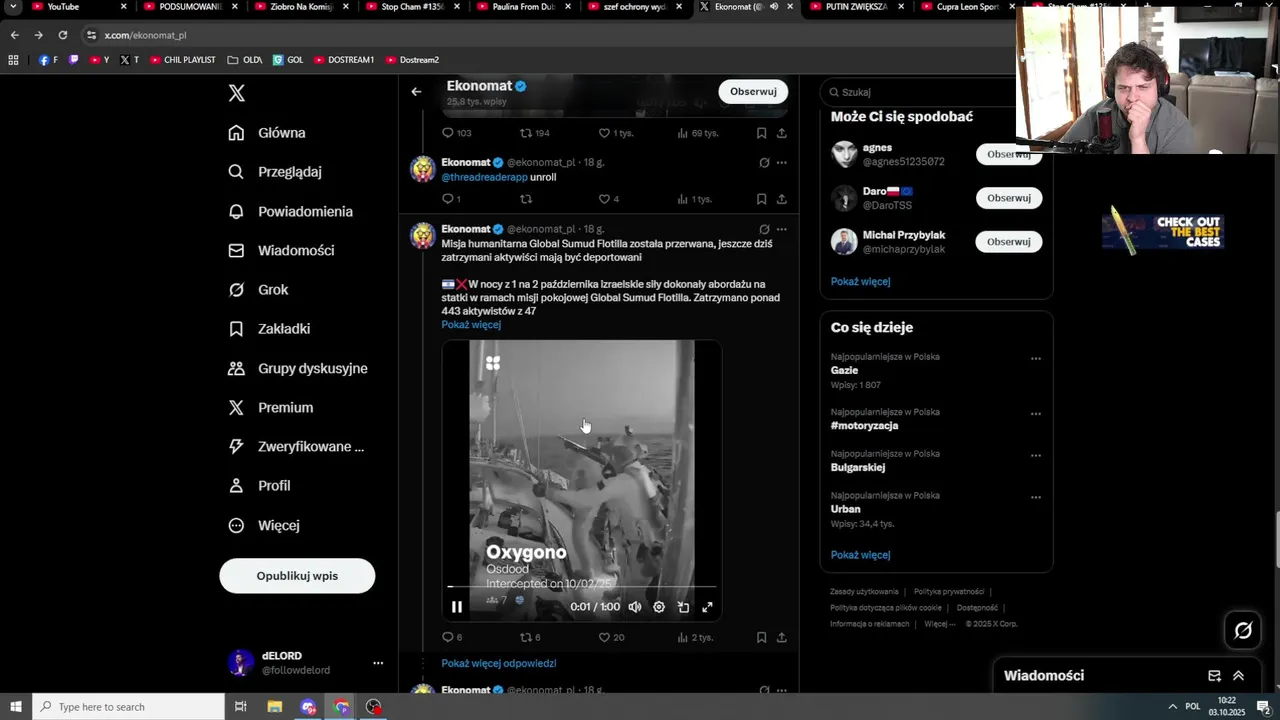1280x720 pixels.
Task: Open Zakładki in the sidebar
Action: [x=269, y=329]
